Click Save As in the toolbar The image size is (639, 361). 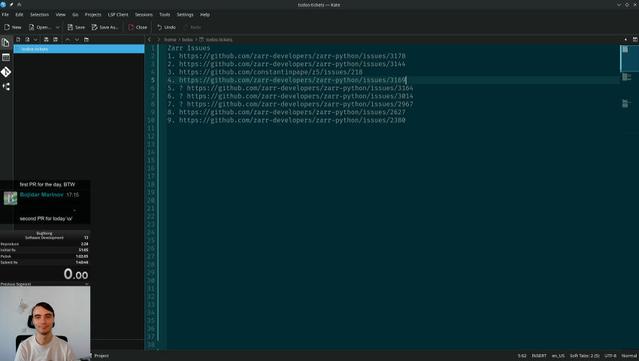[x=105, y=27]
